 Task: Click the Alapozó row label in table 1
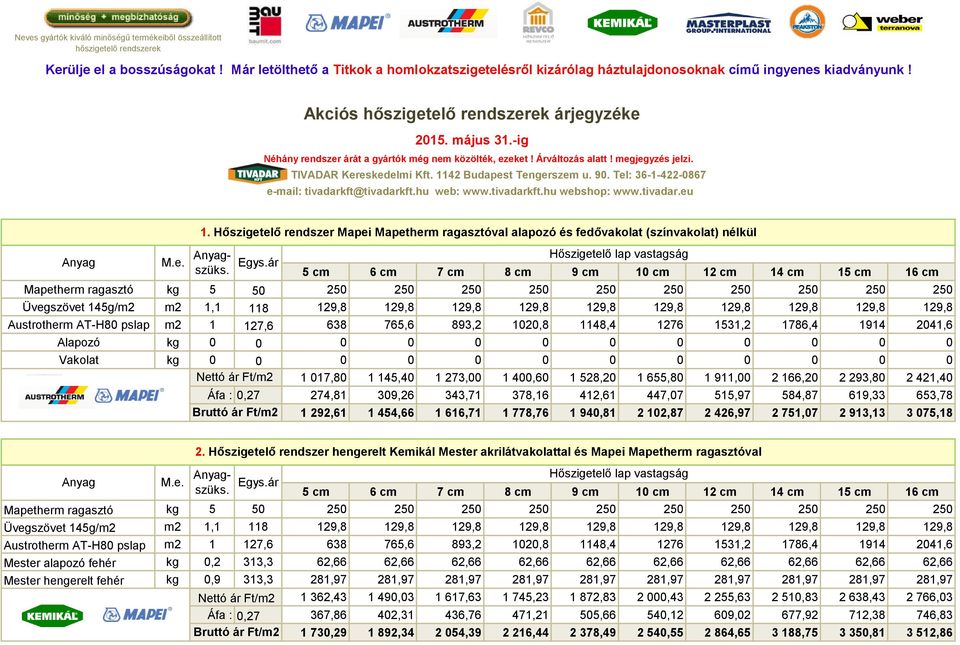pos(78,343)
